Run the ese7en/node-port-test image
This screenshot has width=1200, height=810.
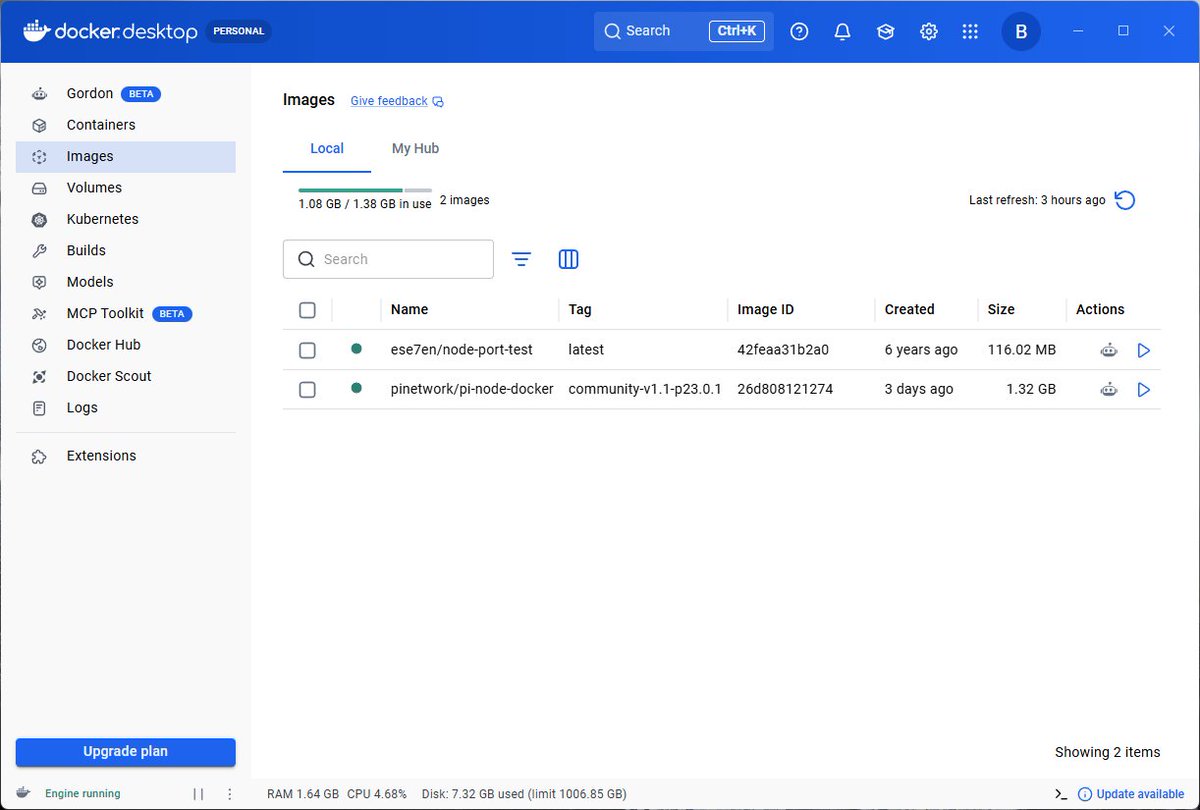[x=1144, y=351]
